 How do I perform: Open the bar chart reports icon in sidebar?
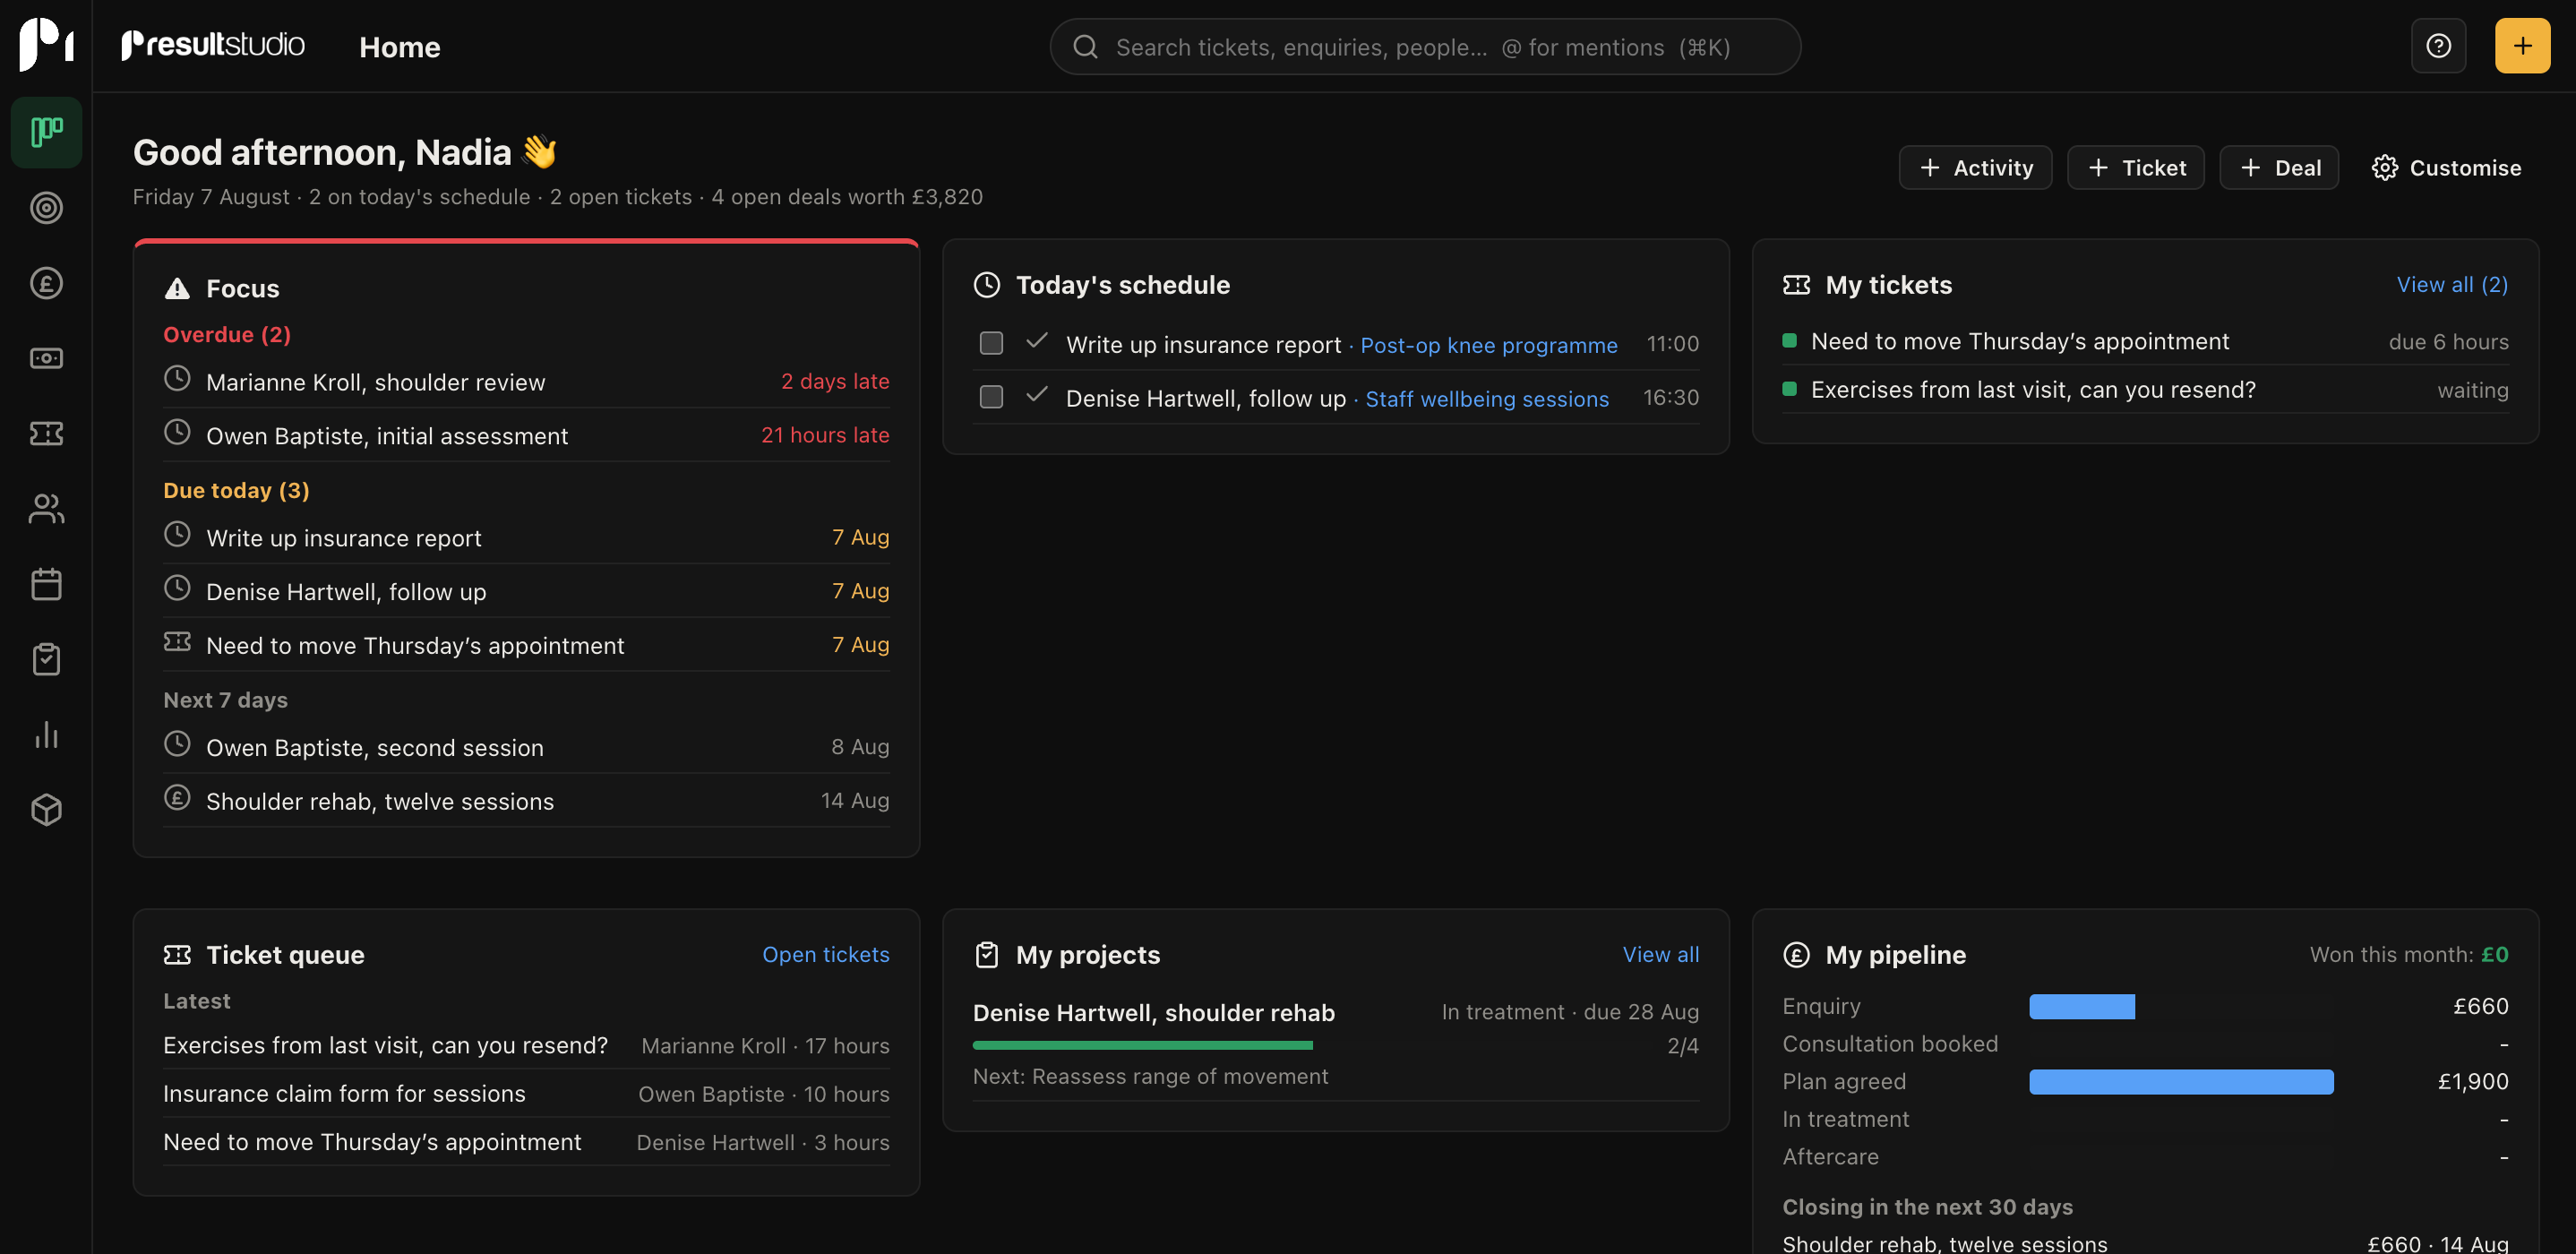[46, 735]
